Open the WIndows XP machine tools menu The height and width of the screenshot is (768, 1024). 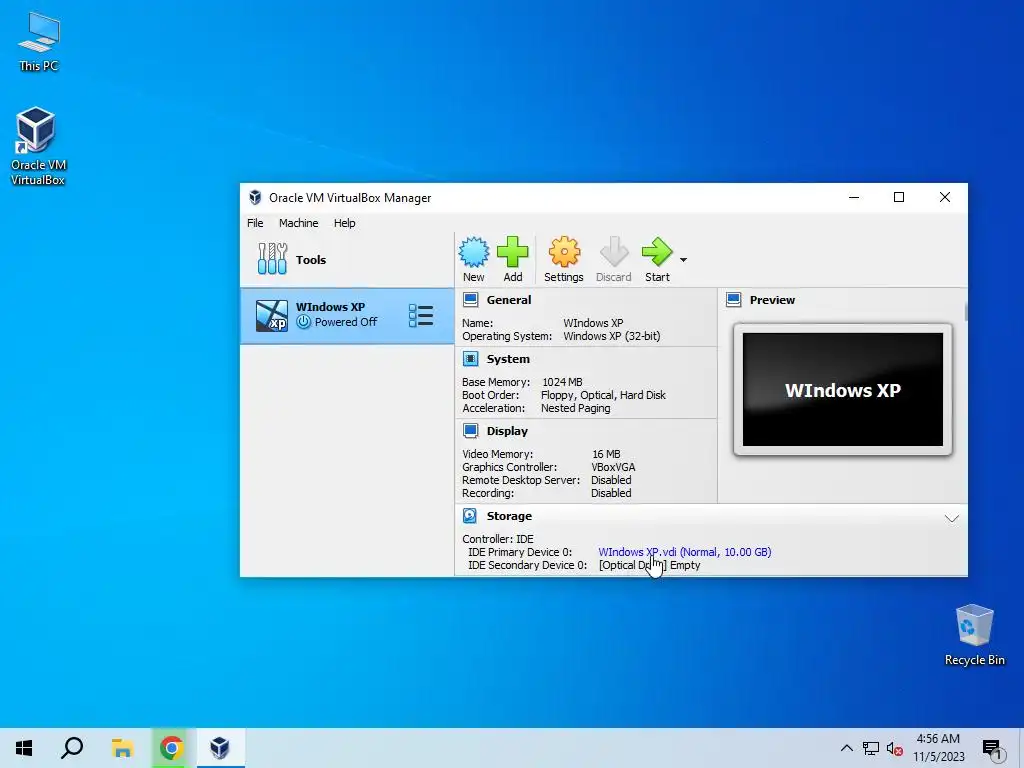coord(421,315)
